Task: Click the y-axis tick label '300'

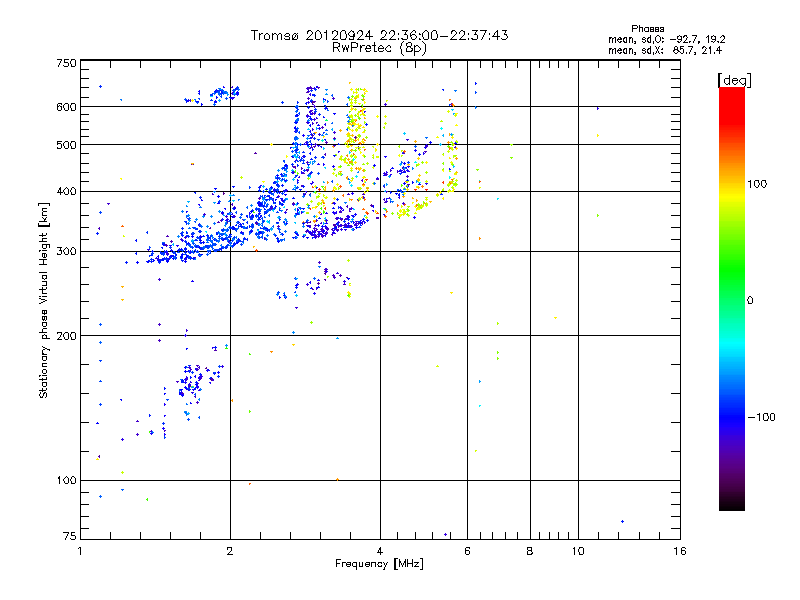Action: (66, 252)
